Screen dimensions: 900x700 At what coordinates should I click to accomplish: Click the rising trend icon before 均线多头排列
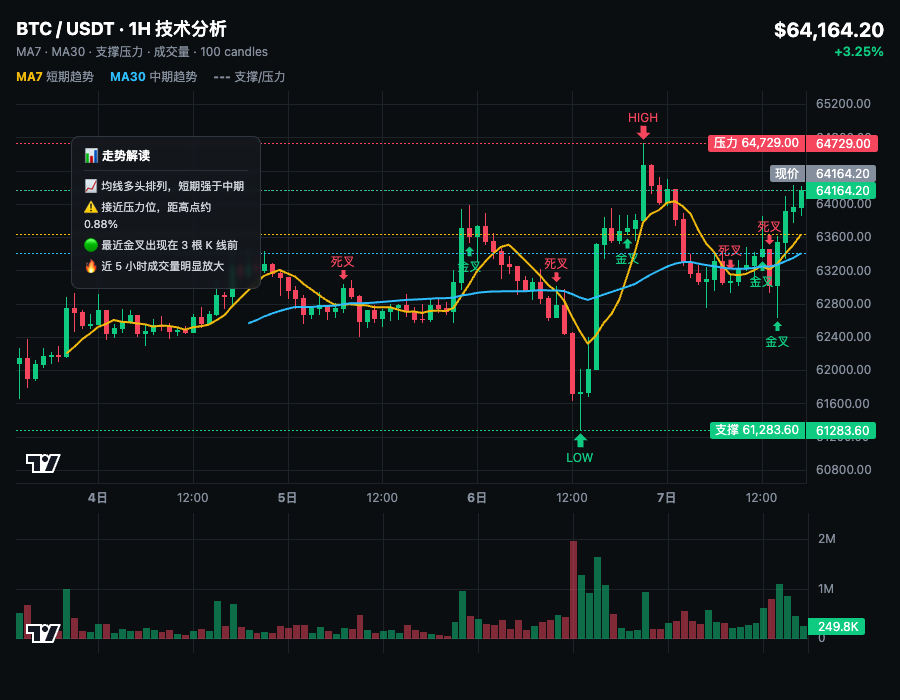pyautogui.click(x=91, y=186)
